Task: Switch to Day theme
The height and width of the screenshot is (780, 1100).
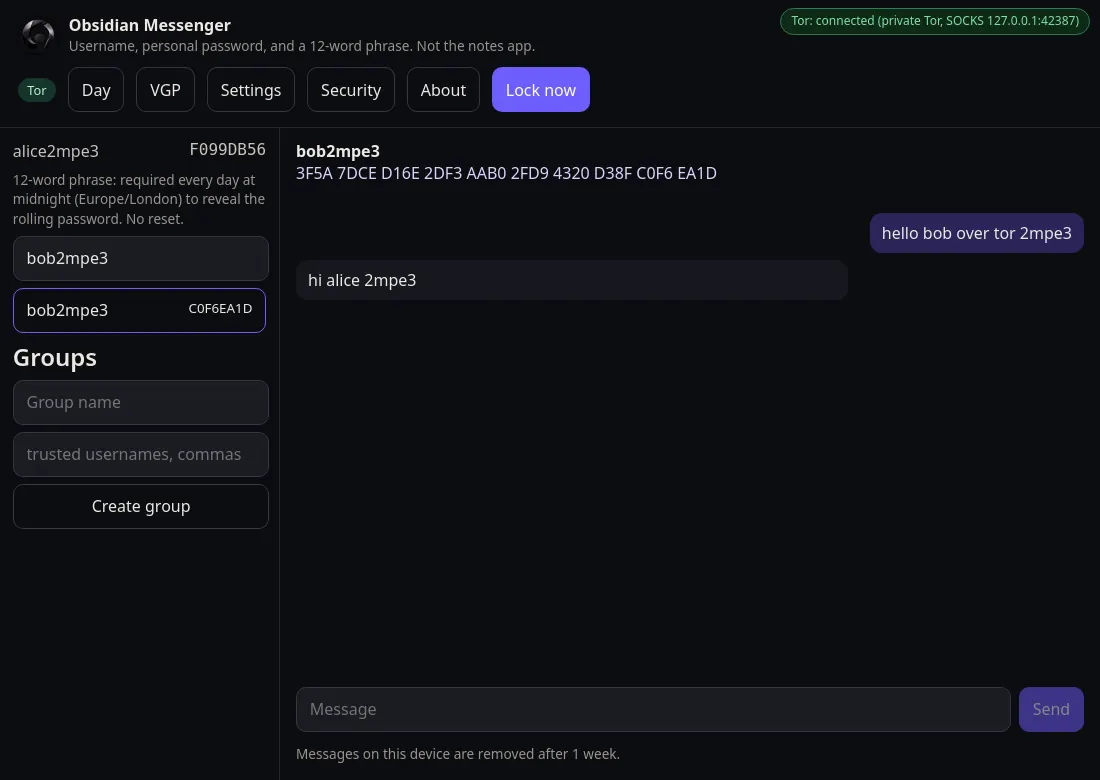Action: [x=96, y=90]
